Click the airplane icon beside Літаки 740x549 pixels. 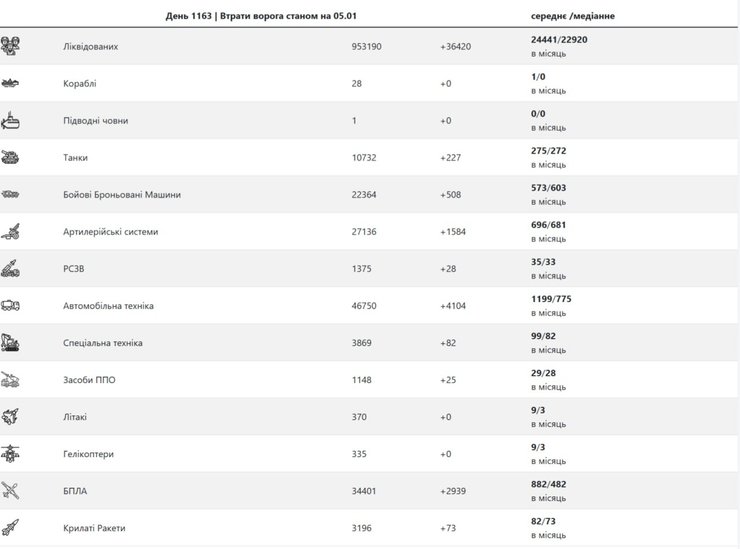click(11, 416)
